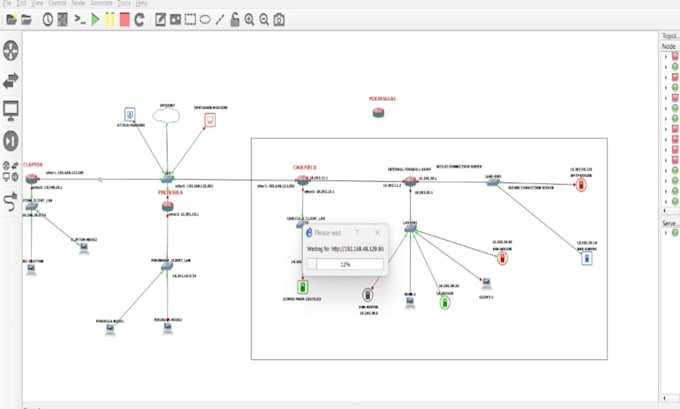Select the grey DNS server node
The width and height of the screenshot is (680, 409).
[367, 295]
